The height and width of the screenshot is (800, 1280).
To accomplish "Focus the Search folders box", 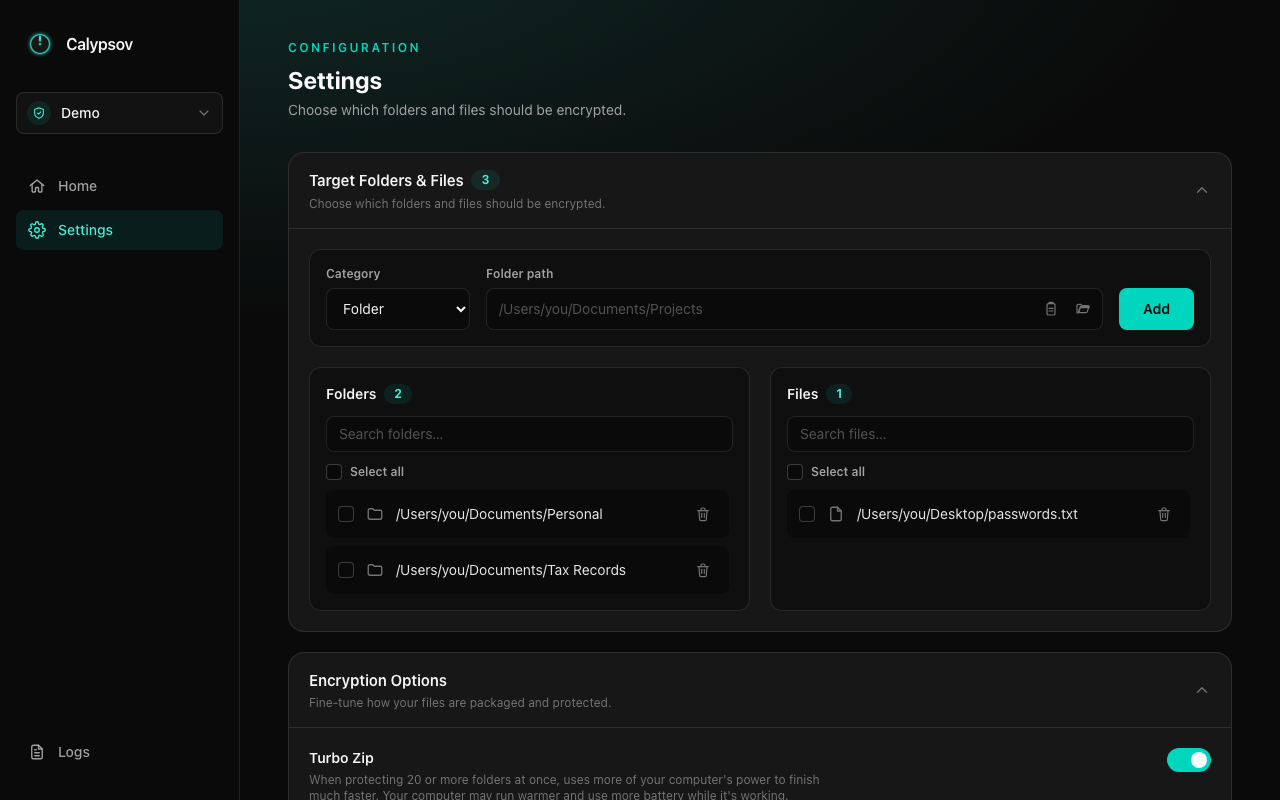I will tap(529, 434).
